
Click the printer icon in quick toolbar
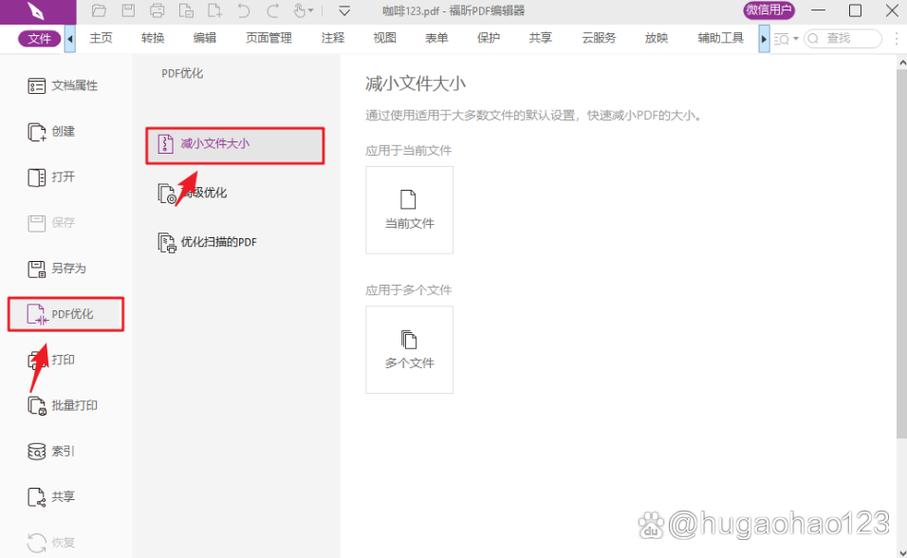157,10
